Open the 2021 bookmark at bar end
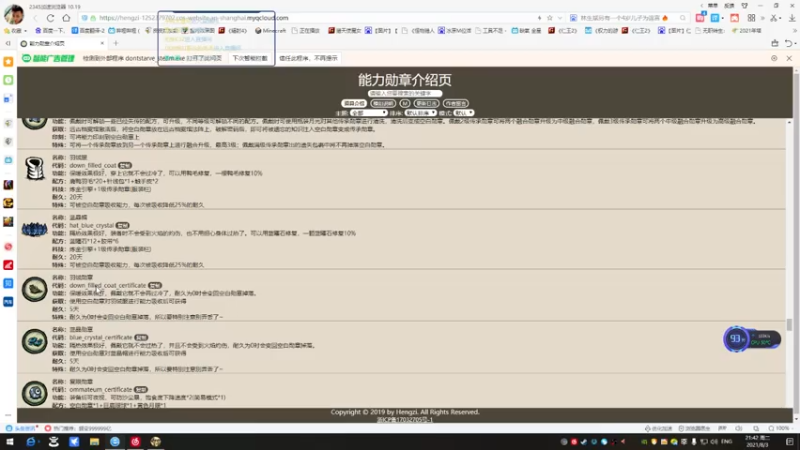This screenshot has width=800, height=450. pos(747,31)
